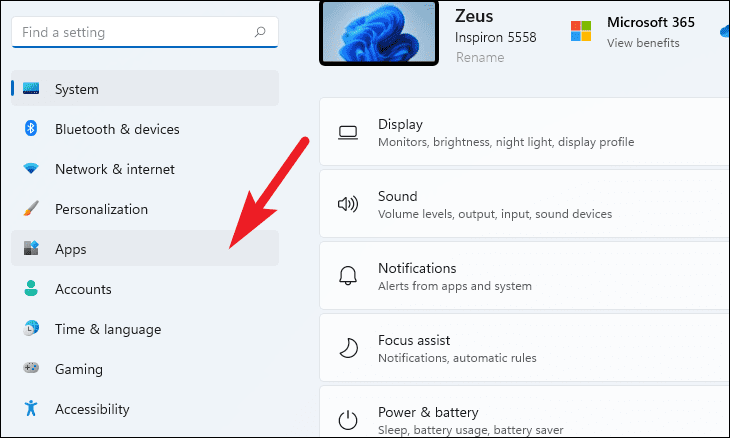Click the Personalization paintbrush icon
The height and width of the screenshot is (438, 730).
point(31,209)
